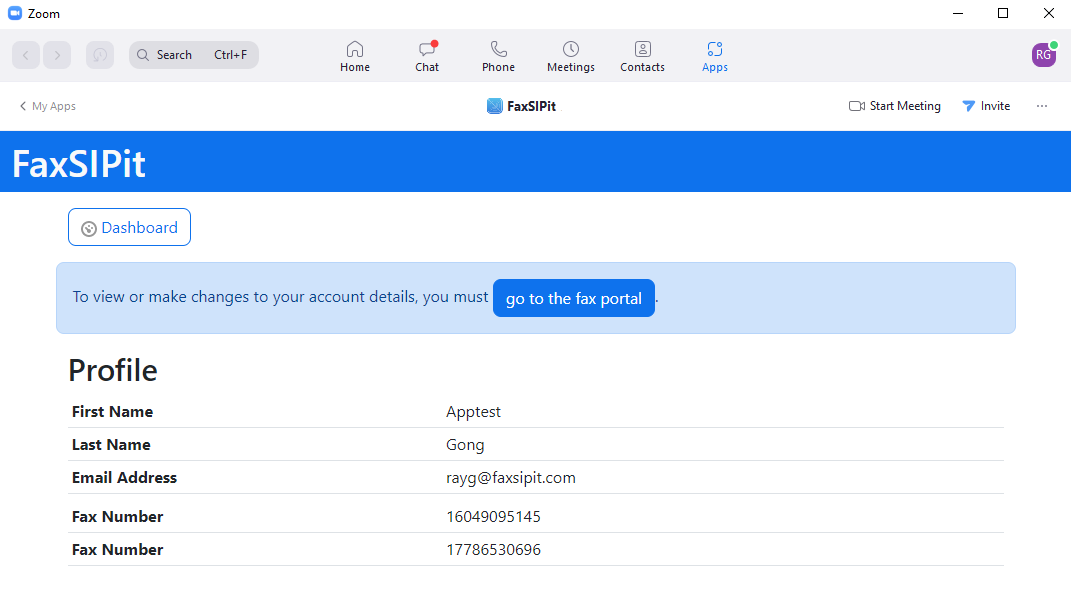Go back with the left arrow button
This screenshot has height=604, width=1071.
26,55
